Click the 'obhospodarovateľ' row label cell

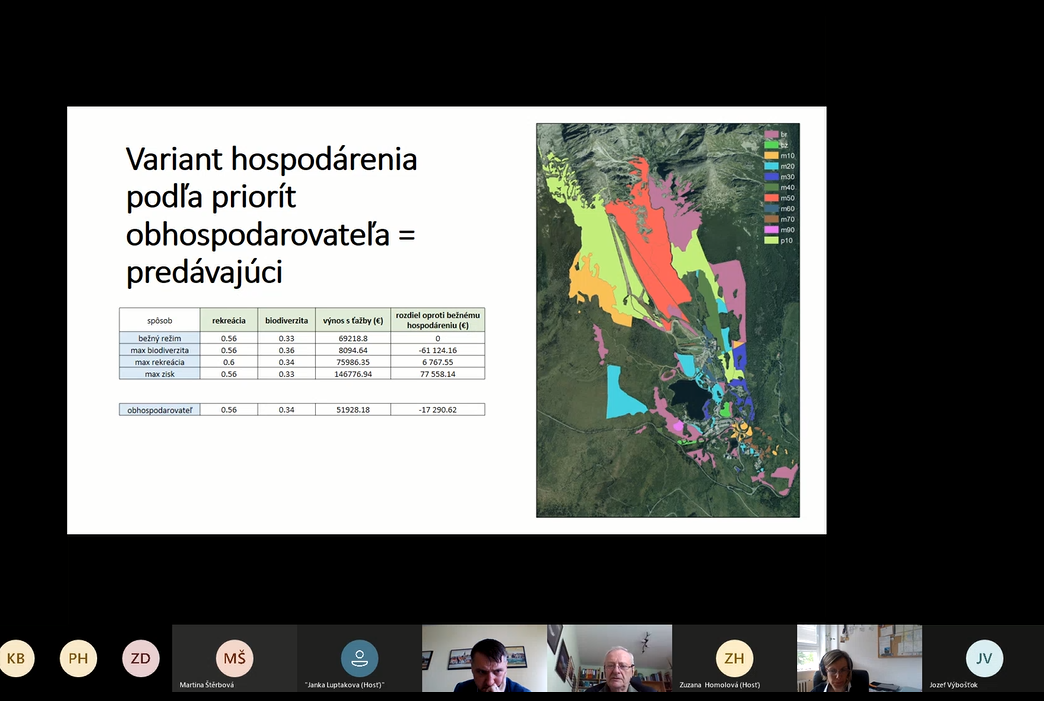[x=159, y=409]
